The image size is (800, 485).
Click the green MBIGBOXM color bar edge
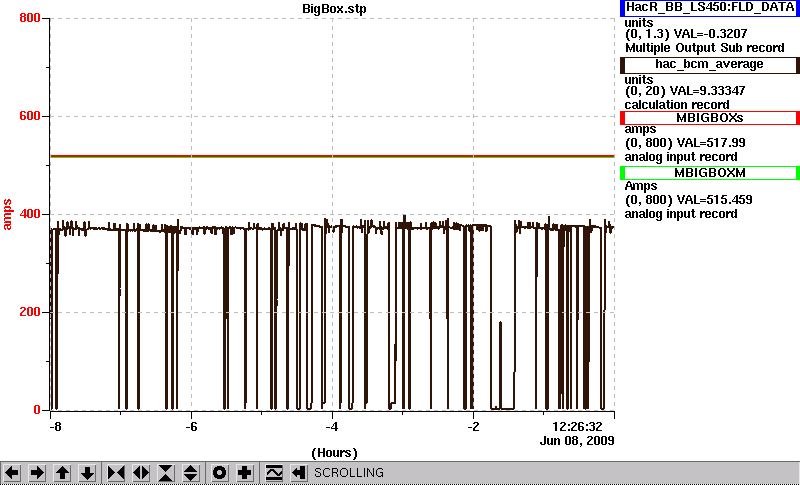pyautogui.click(x=623, y=173)
